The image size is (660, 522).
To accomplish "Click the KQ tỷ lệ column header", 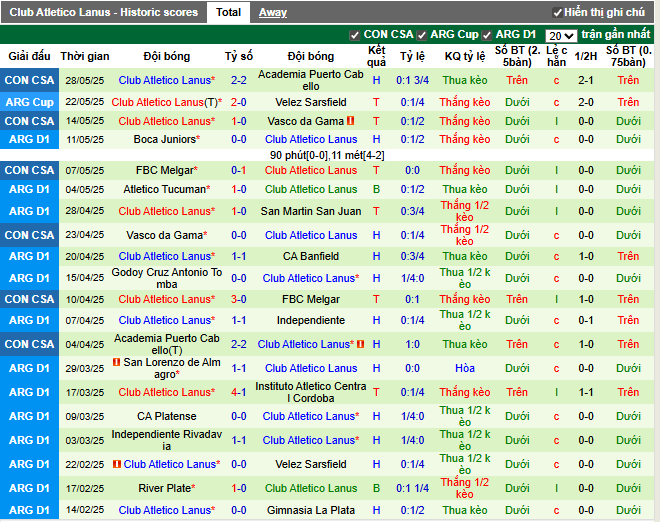I will pyautogui.click(x=465, y=56).
